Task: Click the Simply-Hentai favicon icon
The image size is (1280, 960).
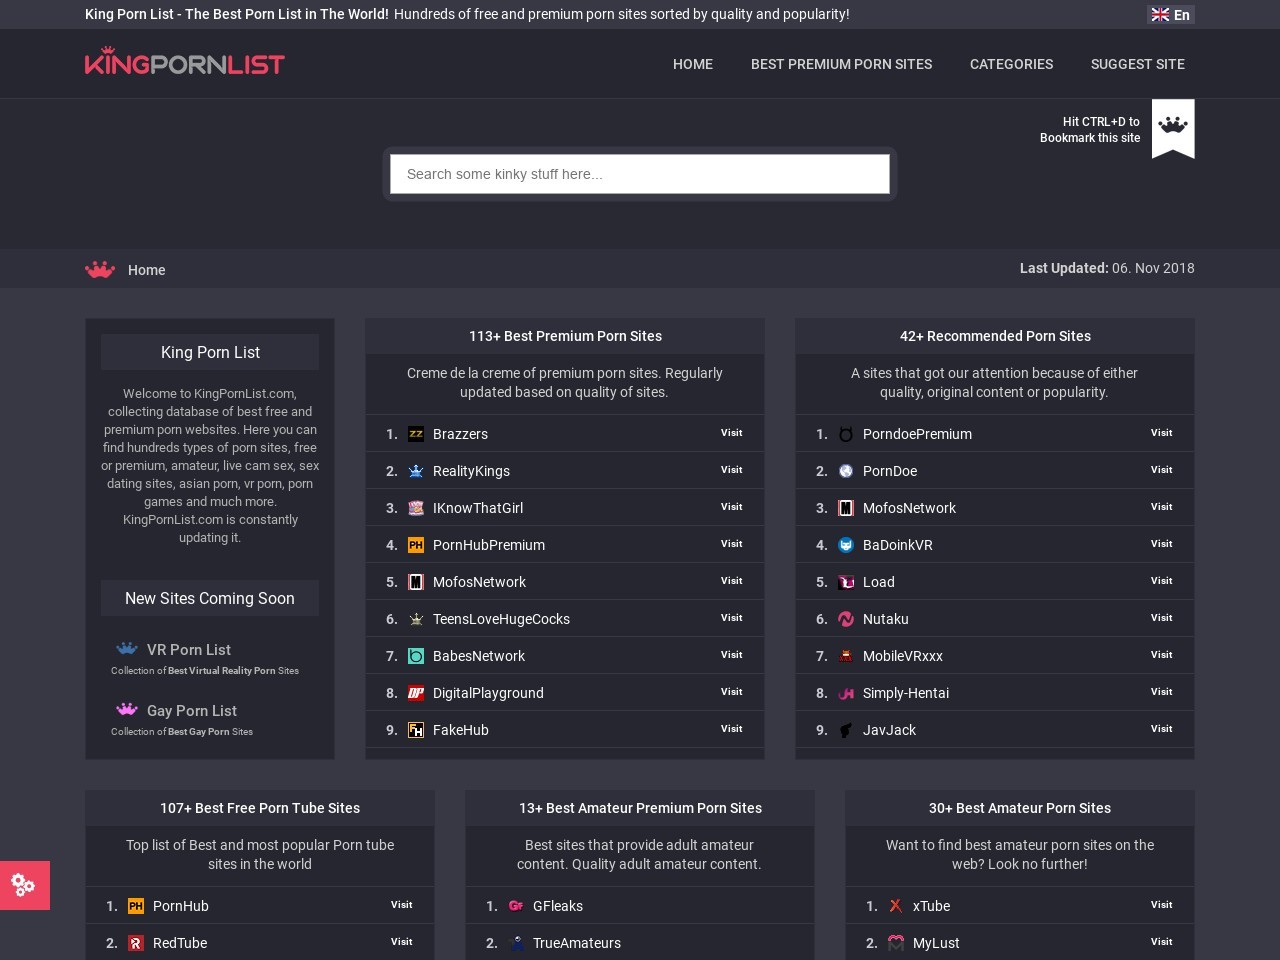Action: (846, 693)
